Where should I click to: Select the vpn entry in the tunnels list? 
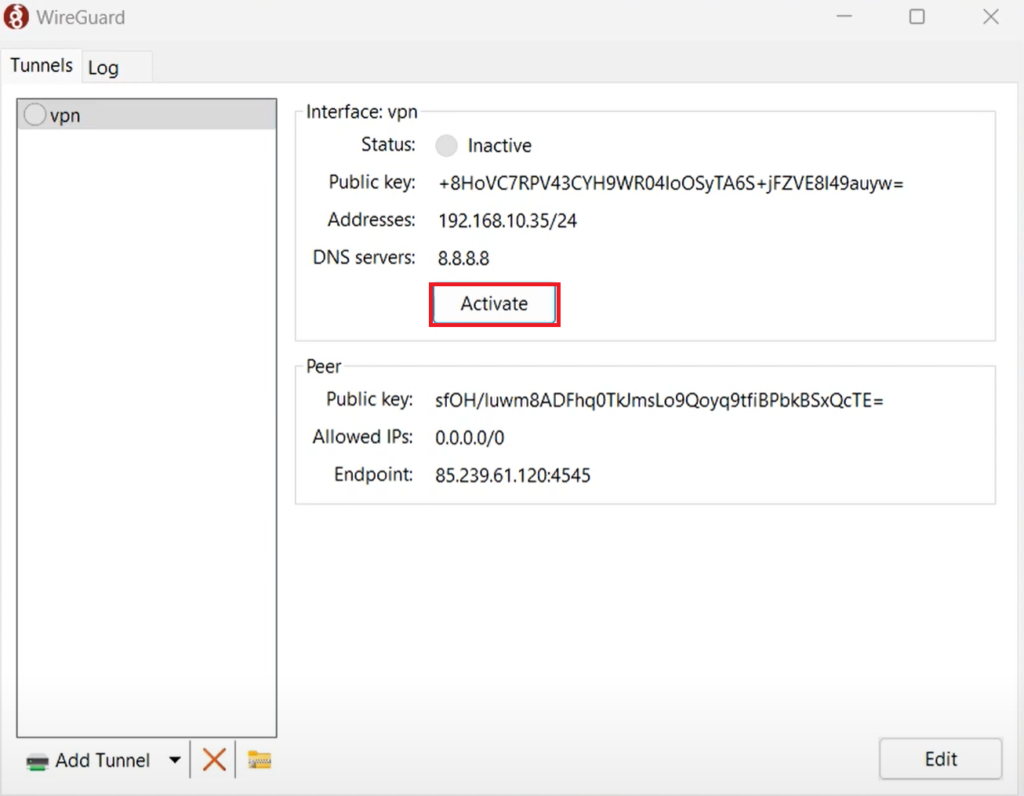point(146,114)
